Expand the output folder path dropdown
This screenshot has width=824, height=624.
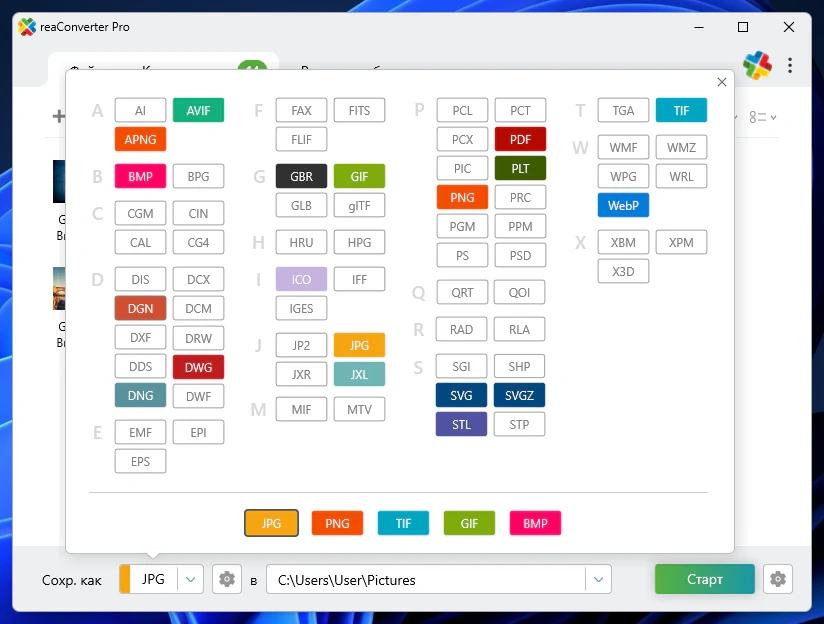click(598, 579)
